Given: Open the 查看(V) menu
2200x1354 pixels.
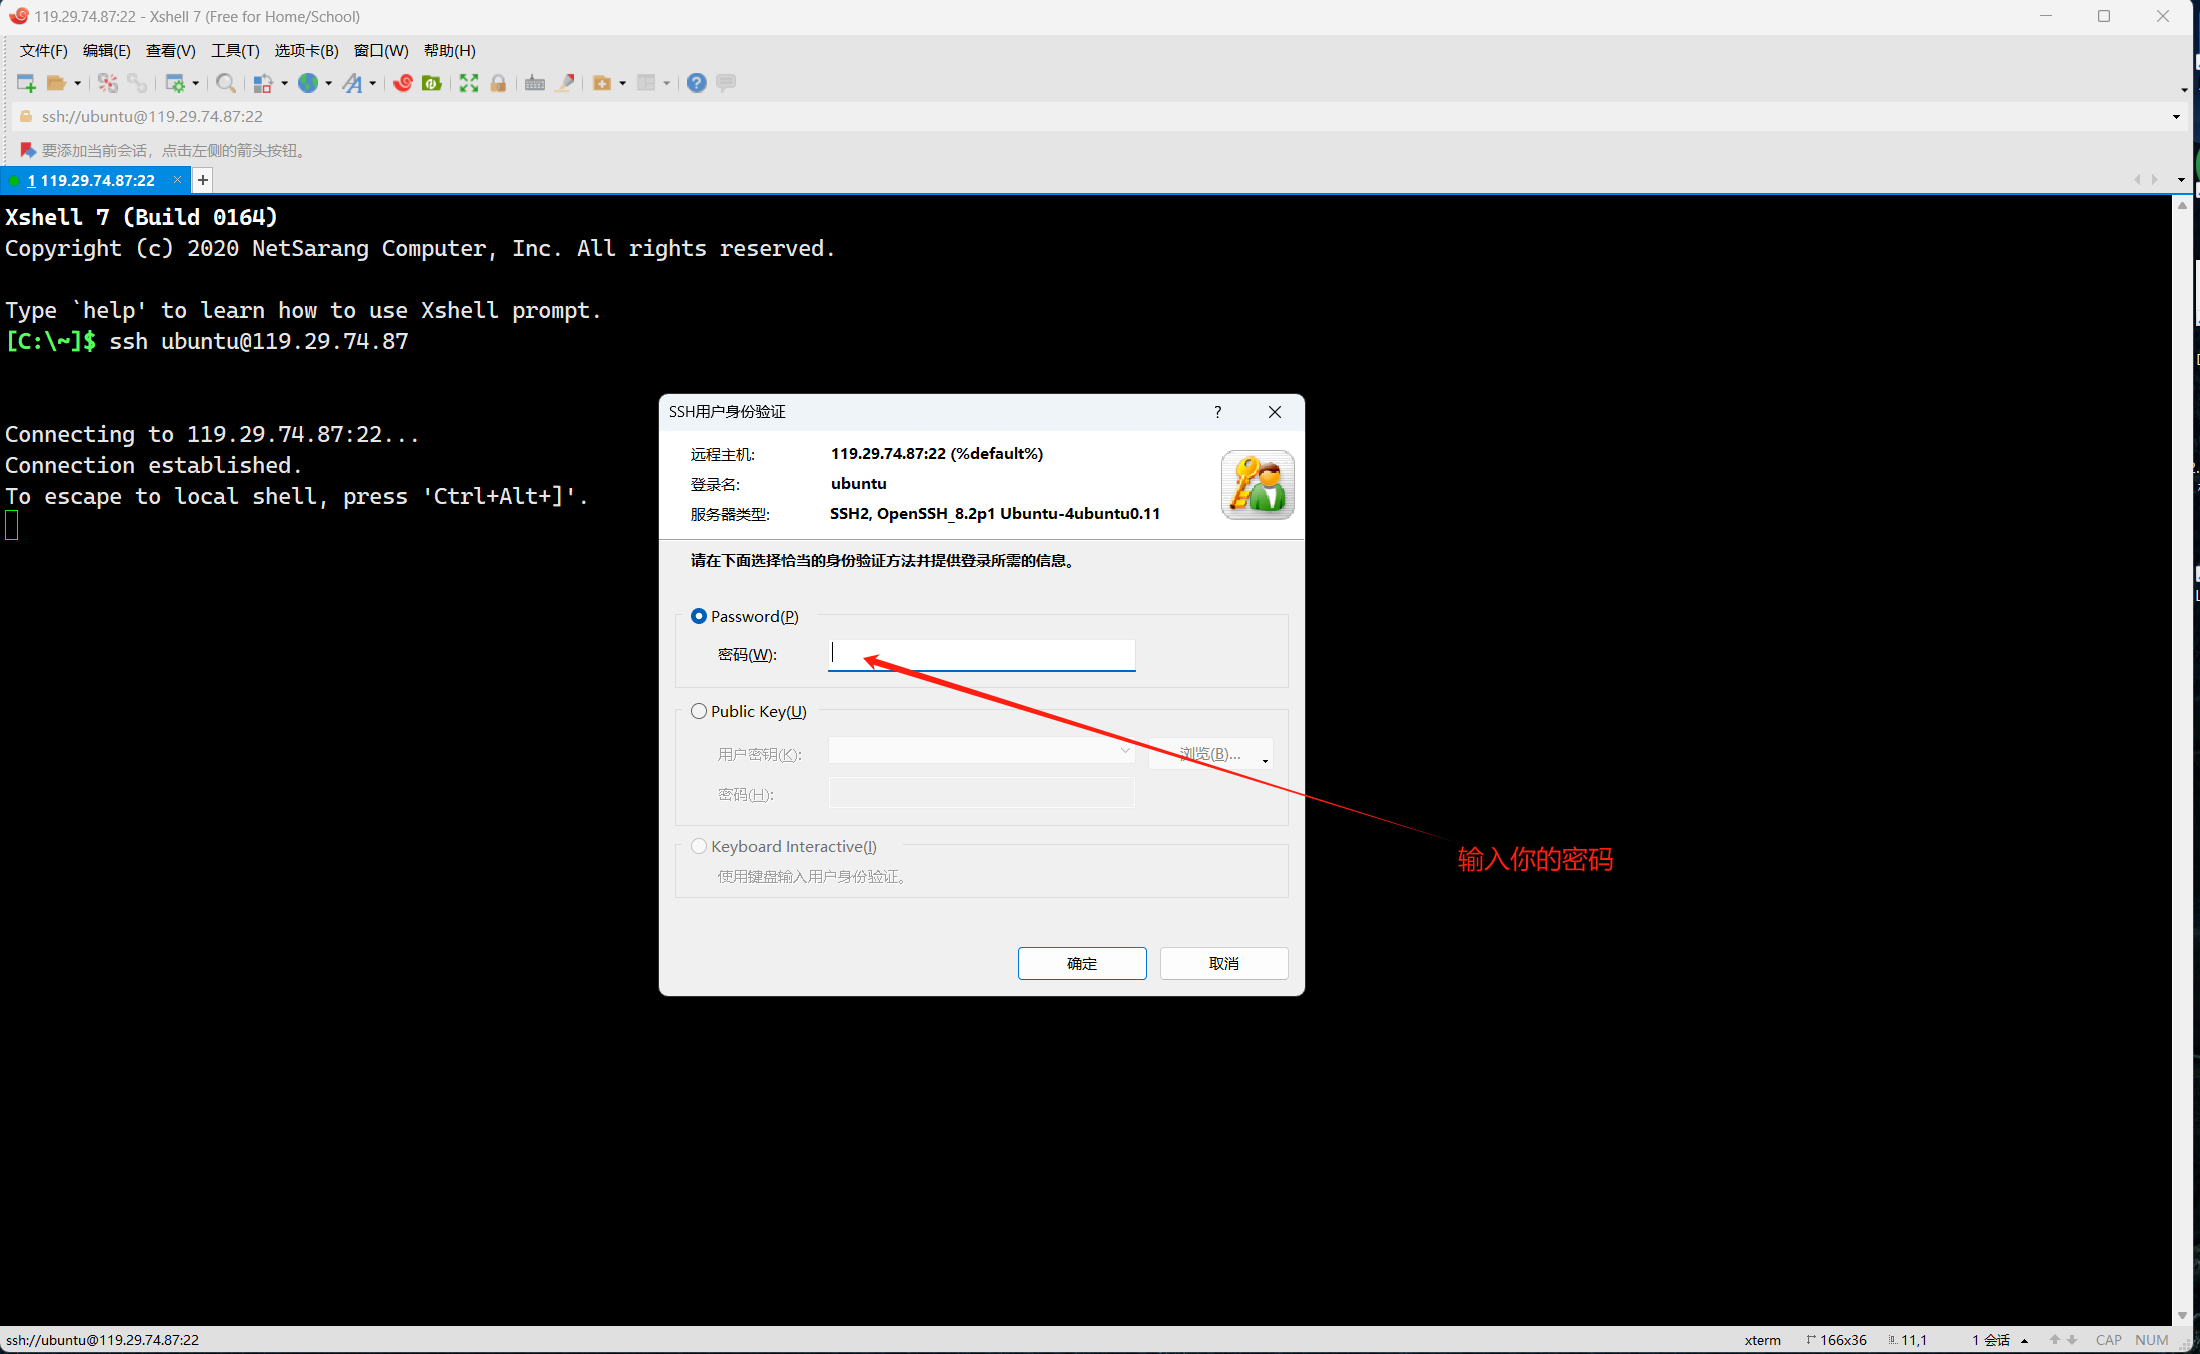Looking at the screenshot, I should 171,51.
